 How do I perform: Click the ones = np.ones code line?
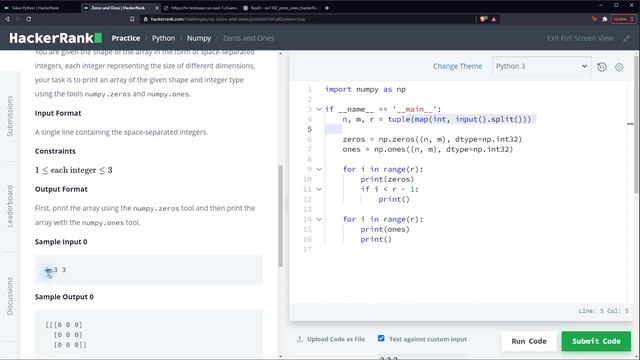[x=428, y=149]
